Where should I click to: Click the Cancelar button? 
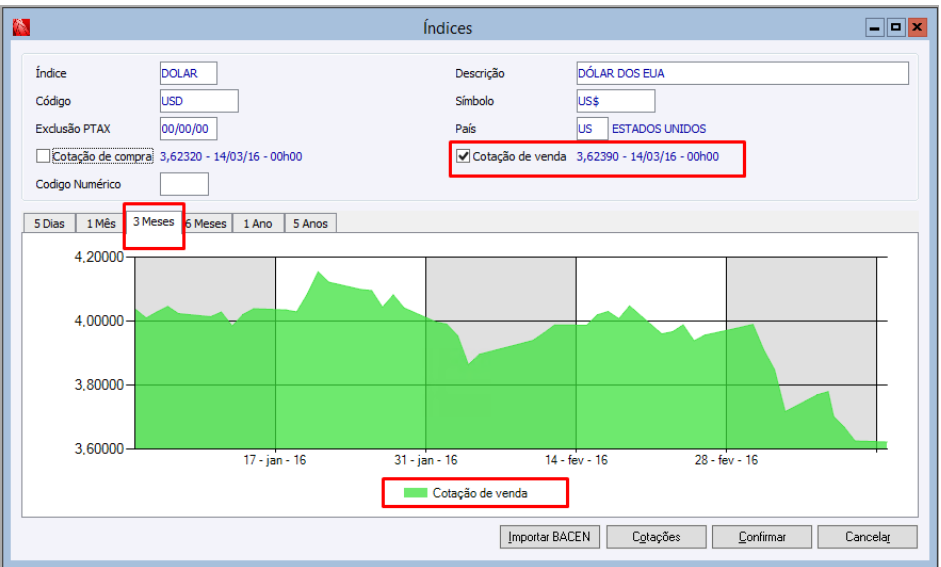coord(867,536)
